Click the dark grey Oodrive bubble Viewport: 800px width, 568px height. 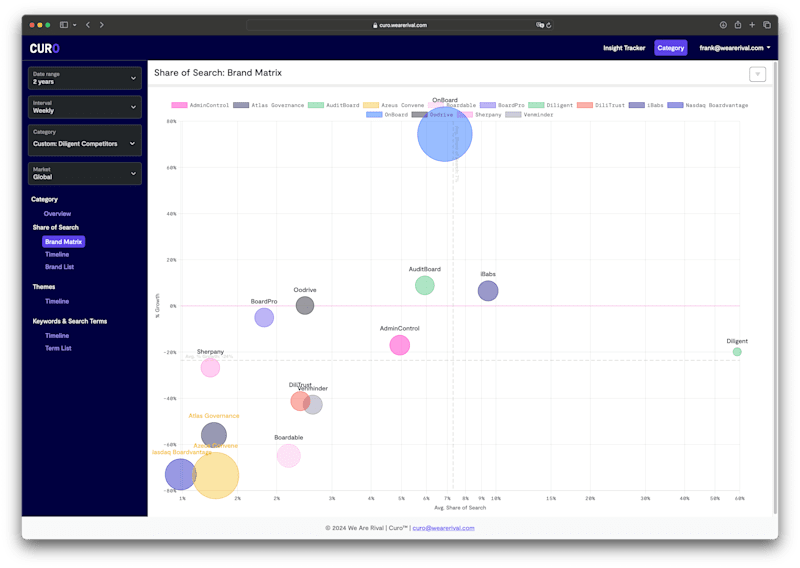click(x=305, y=306)
